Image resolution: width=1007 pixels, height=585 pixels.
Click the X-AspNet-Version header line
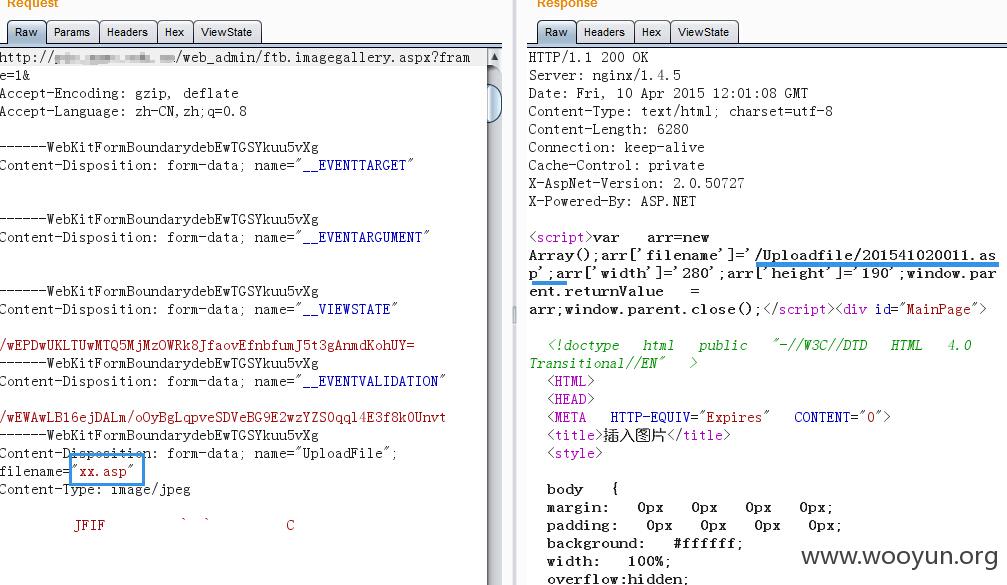coord(636,184)
